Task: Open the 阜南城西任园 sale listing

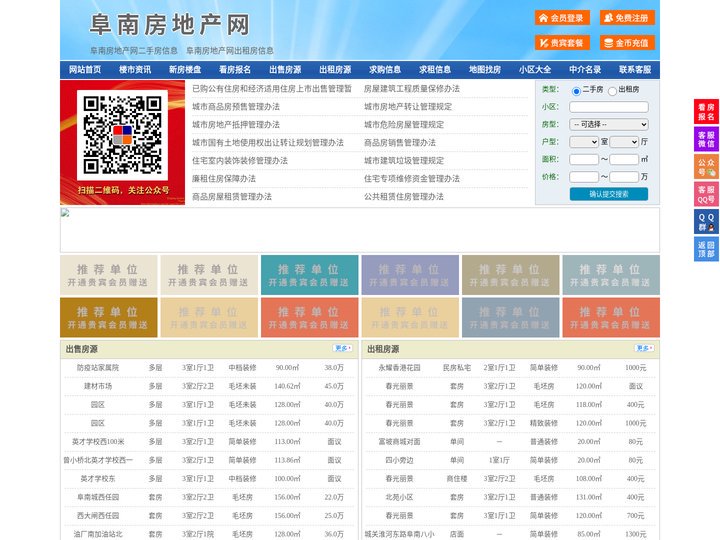Action: 98,497
